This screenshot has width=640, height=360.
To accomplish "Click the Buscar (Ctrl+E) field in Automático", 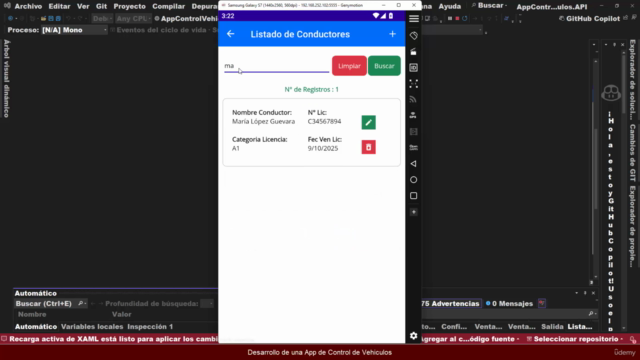I will (50, 304).
